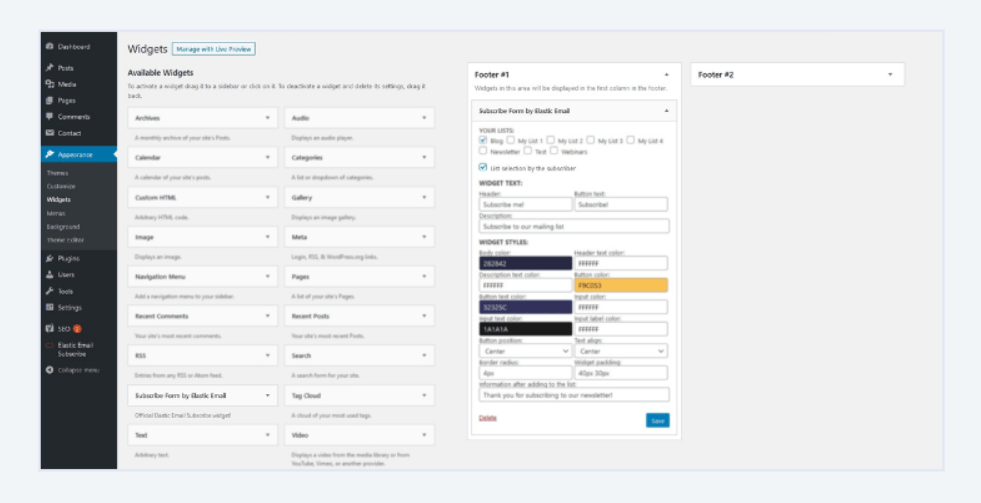Check the My List 1 checkbox
The width and height of the screenshot is (981, 503).
pyautogui.click(x=511, y=140)
